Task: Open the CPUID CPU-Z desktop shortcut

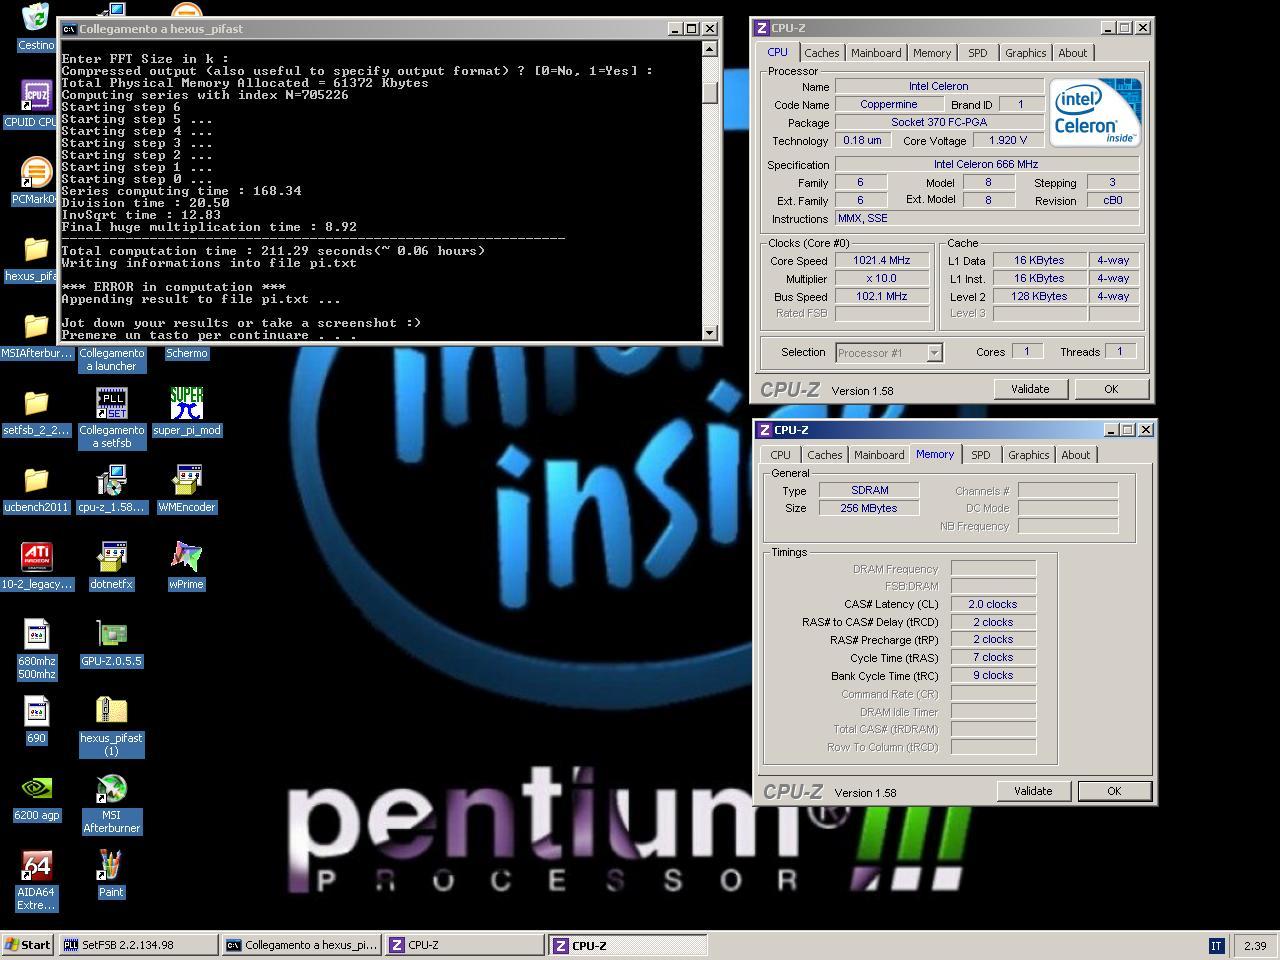Action: coord(36,97)
